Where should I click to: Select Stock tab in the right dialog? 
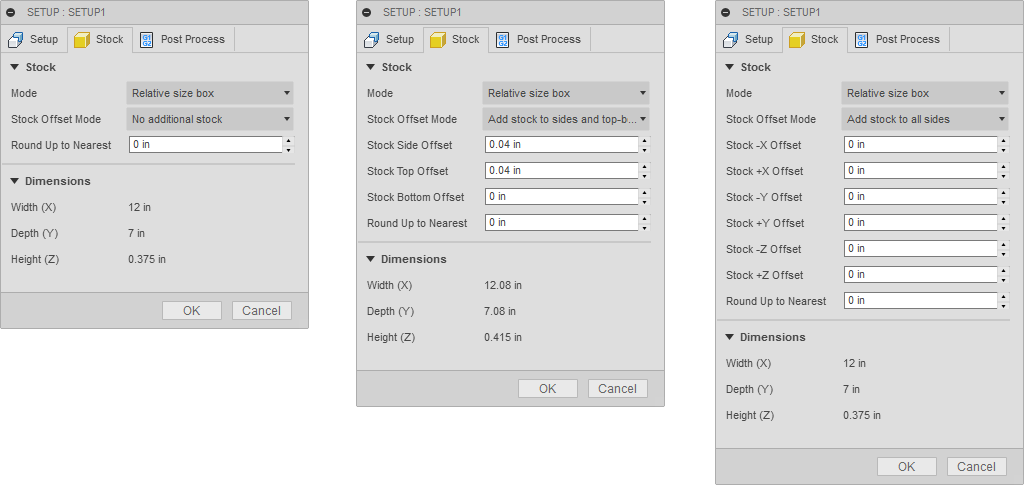click(x=815, y=39)
